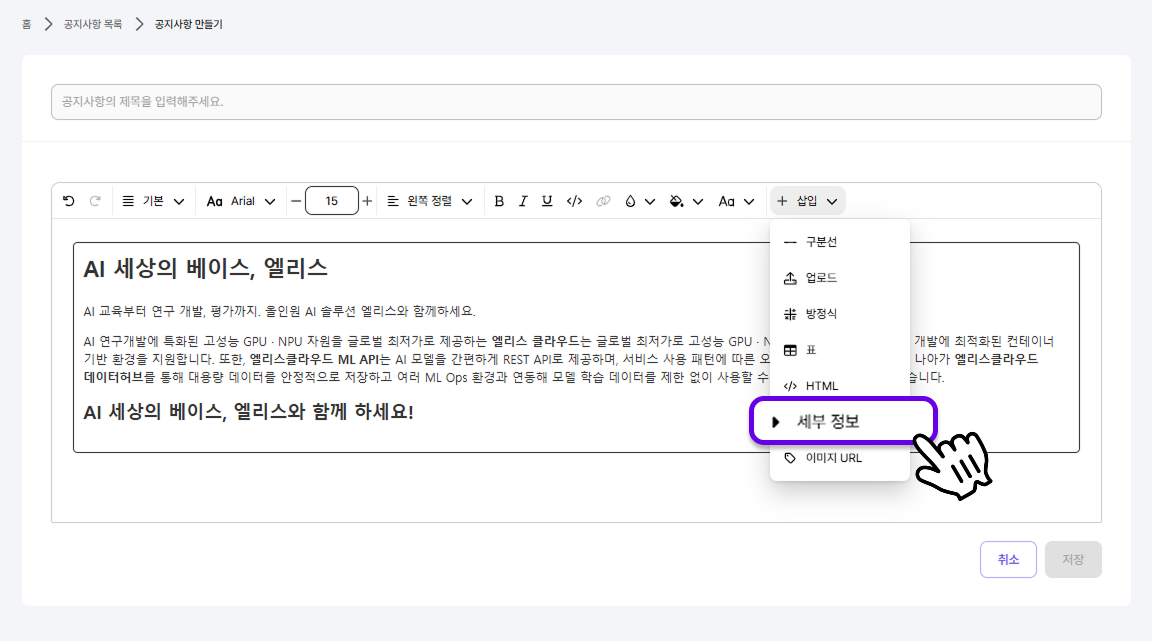Toggle inline code formatting
The image size is (1152, 641).
click(575, 201)
